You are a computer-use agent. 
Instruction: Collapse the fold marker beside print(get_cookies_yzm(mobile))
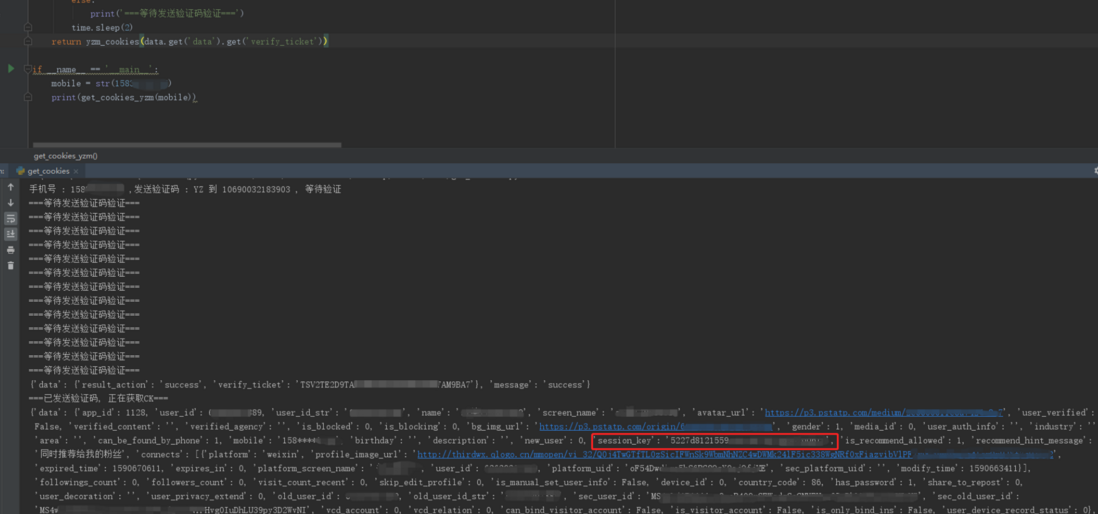pos(27,97)
